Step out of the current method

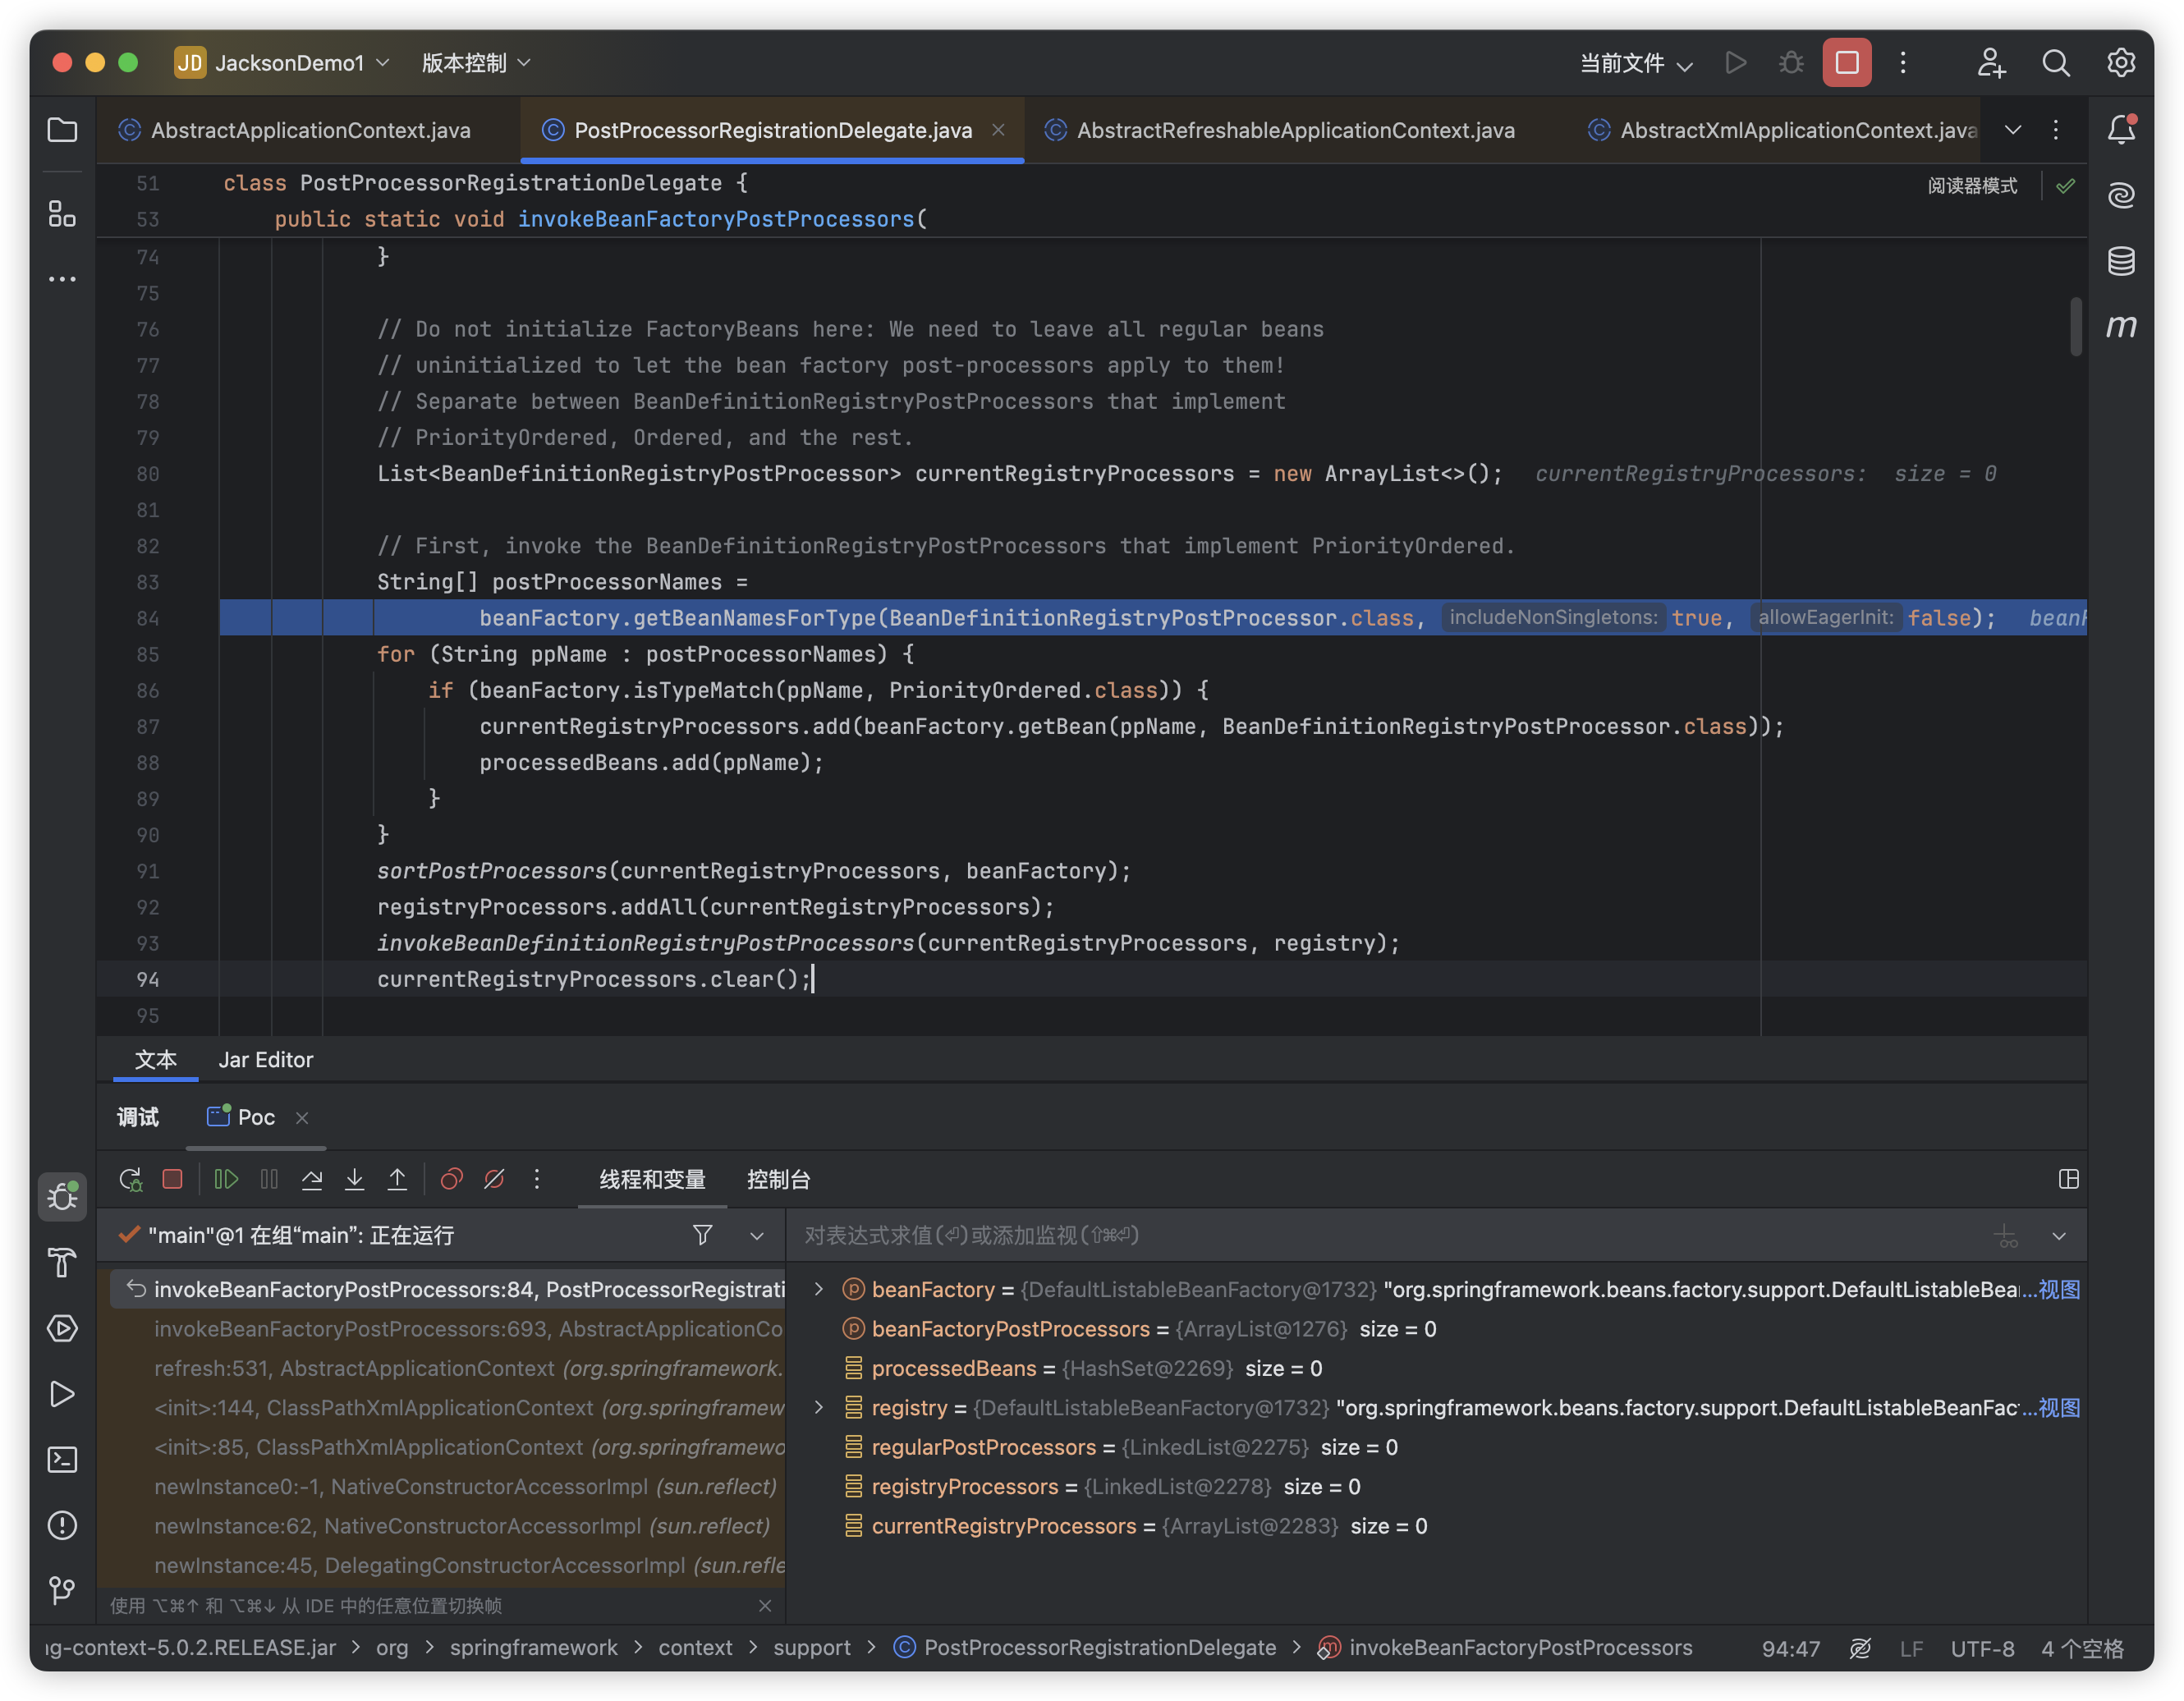(x=397, y=1180)
